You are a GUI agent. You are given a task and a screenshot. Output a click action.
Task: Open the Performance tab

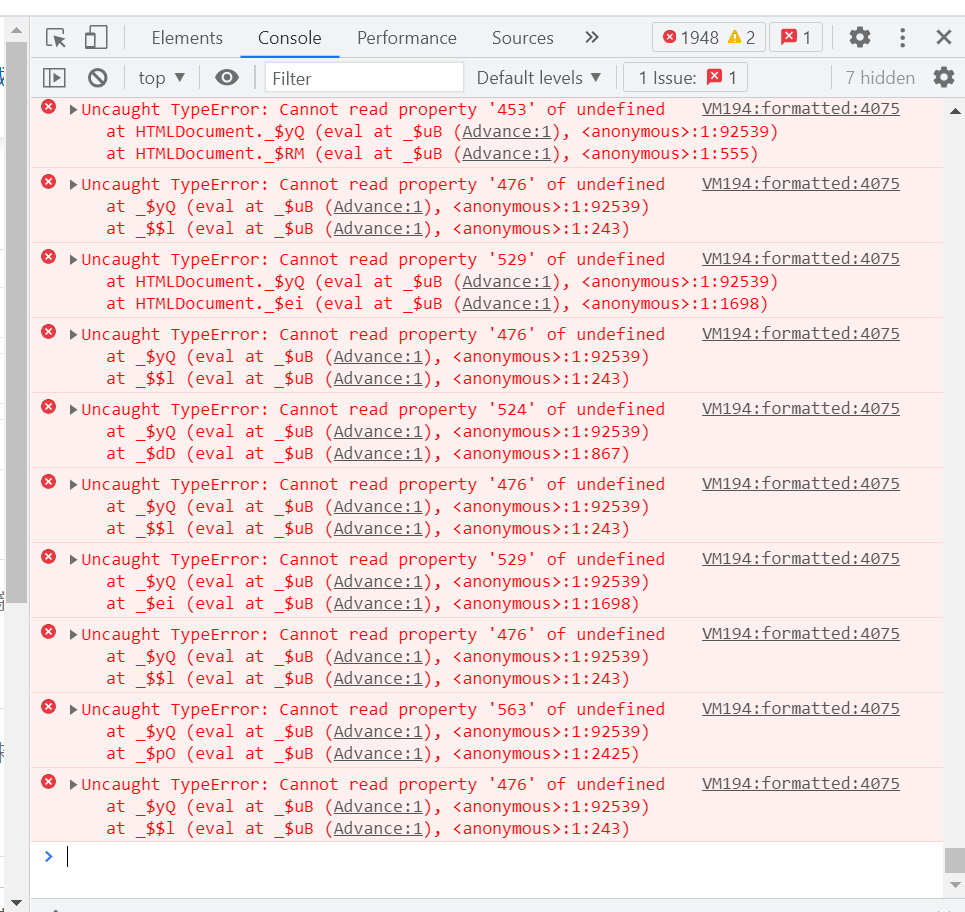point(407,38)
